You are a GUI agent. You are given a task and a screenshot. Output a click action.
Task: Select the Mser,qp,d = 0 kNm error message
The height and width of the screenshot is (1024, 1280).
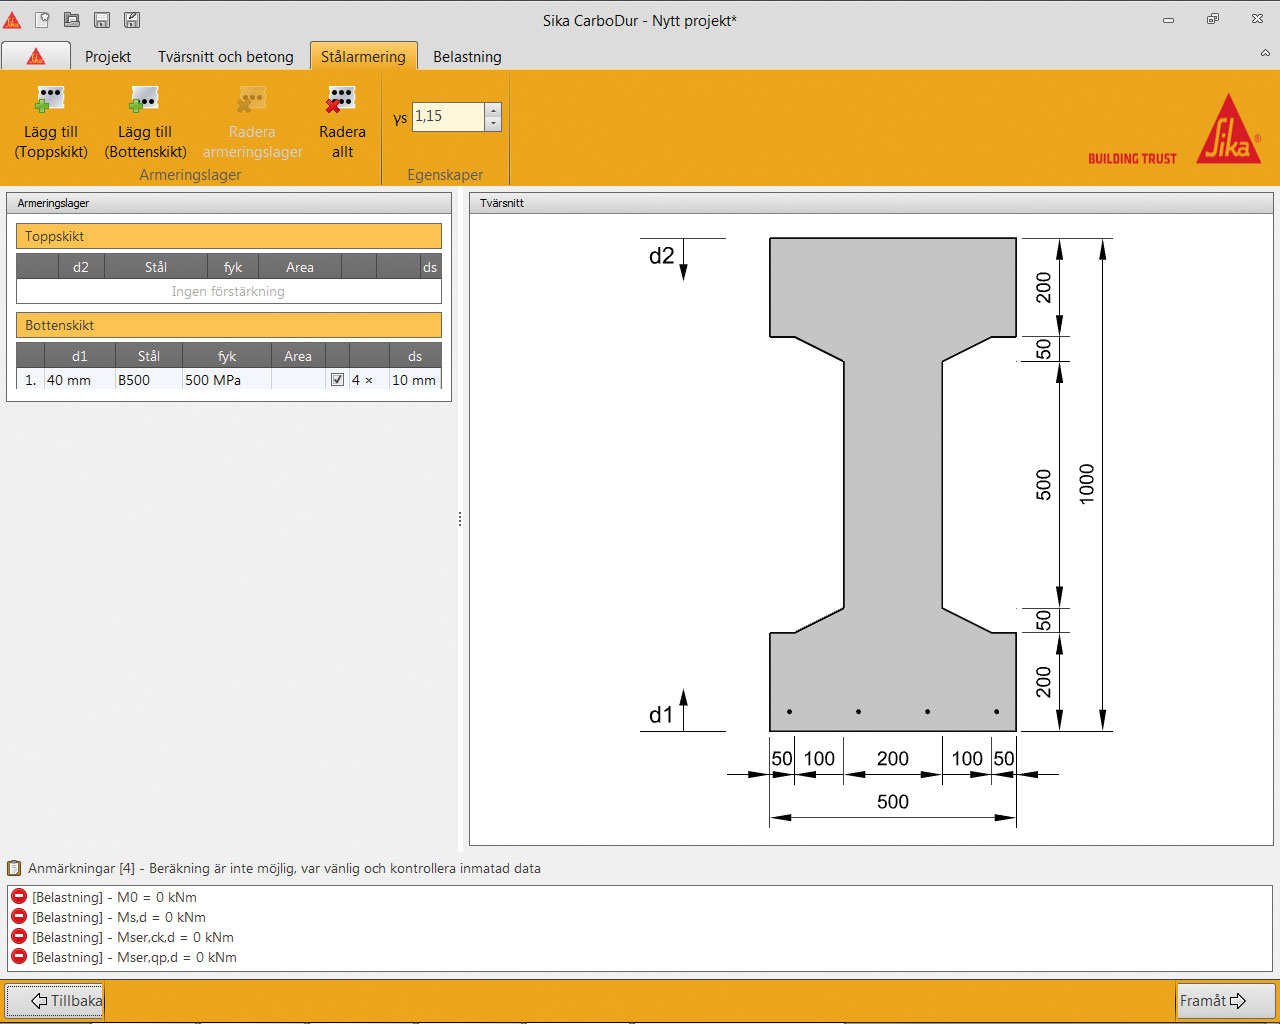click(x=134, y=957)
